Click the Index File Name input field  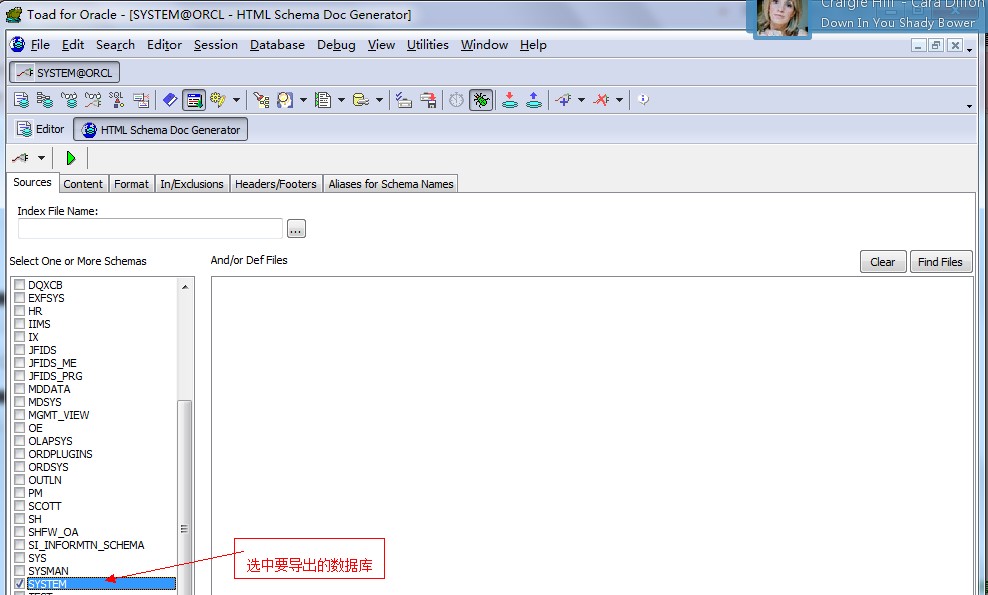point(150,229)
